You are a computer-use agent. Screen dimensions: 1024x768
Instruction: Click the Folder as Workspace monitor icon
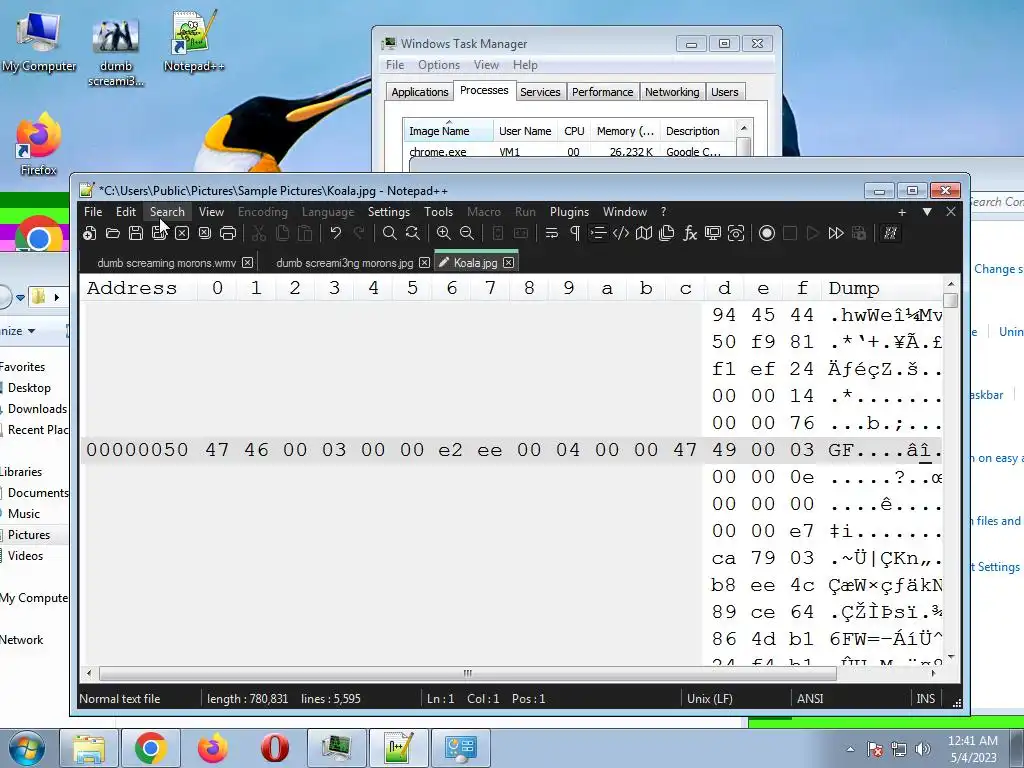pyautogui.click(x=713, y=233)
